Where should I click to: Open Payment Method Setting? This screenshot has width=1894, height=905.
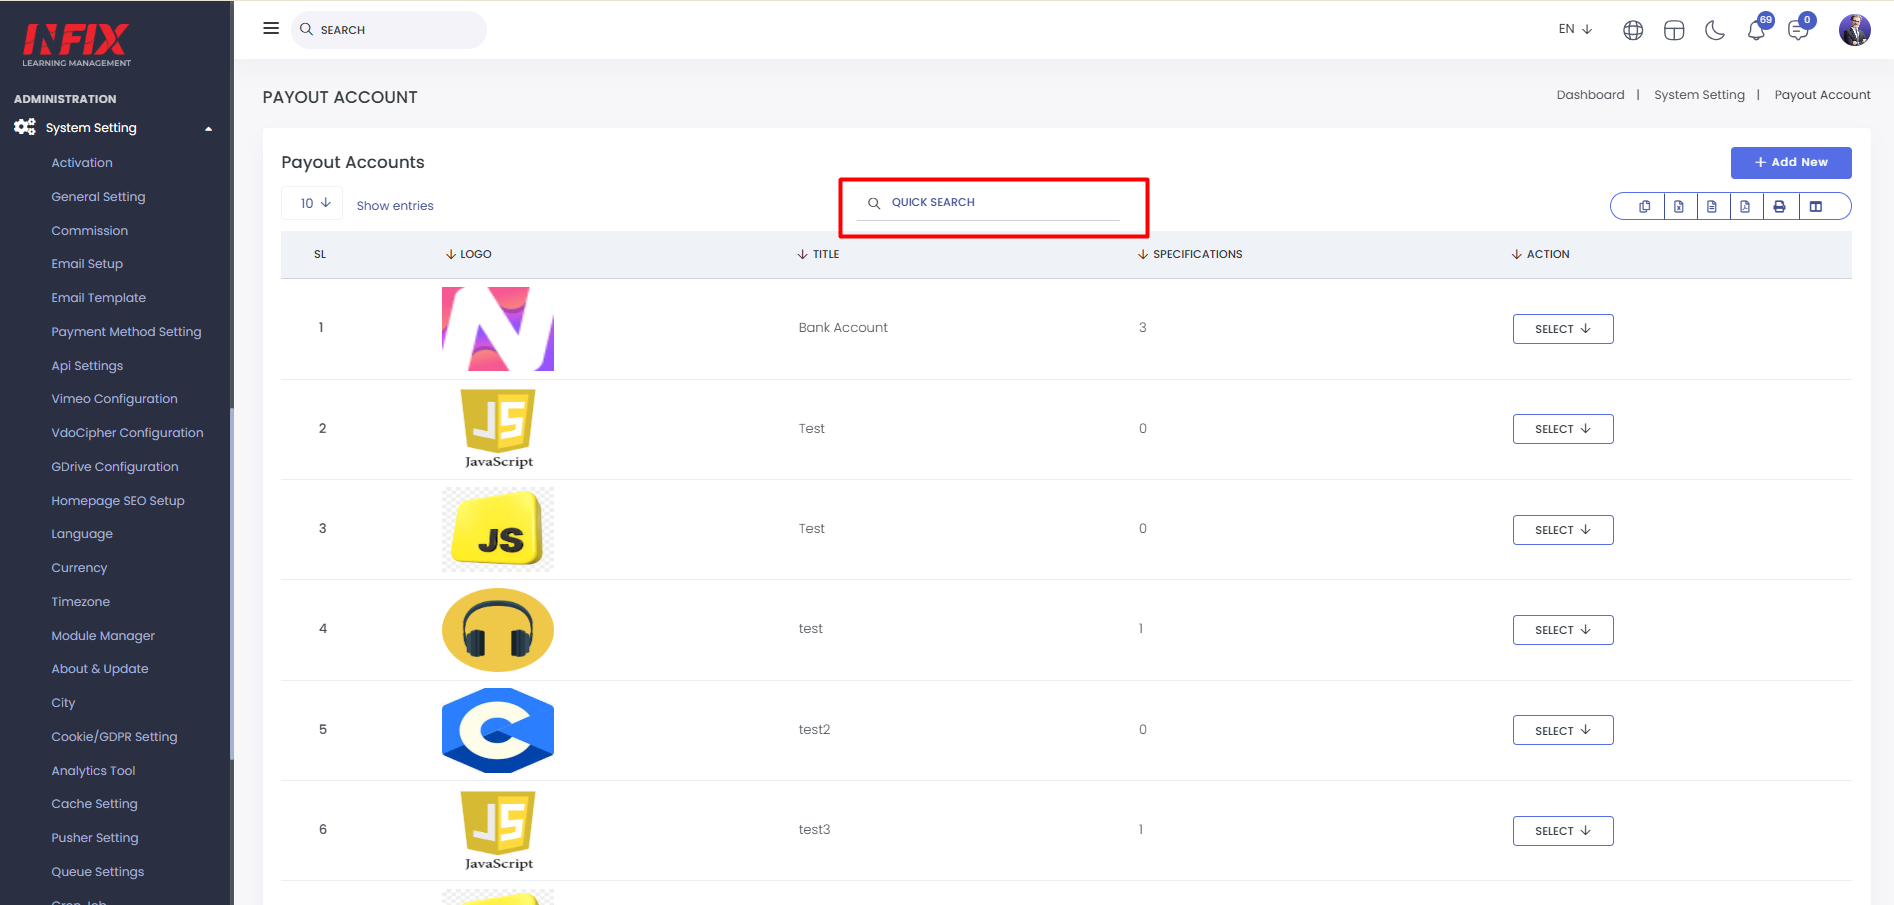[126, 332]
